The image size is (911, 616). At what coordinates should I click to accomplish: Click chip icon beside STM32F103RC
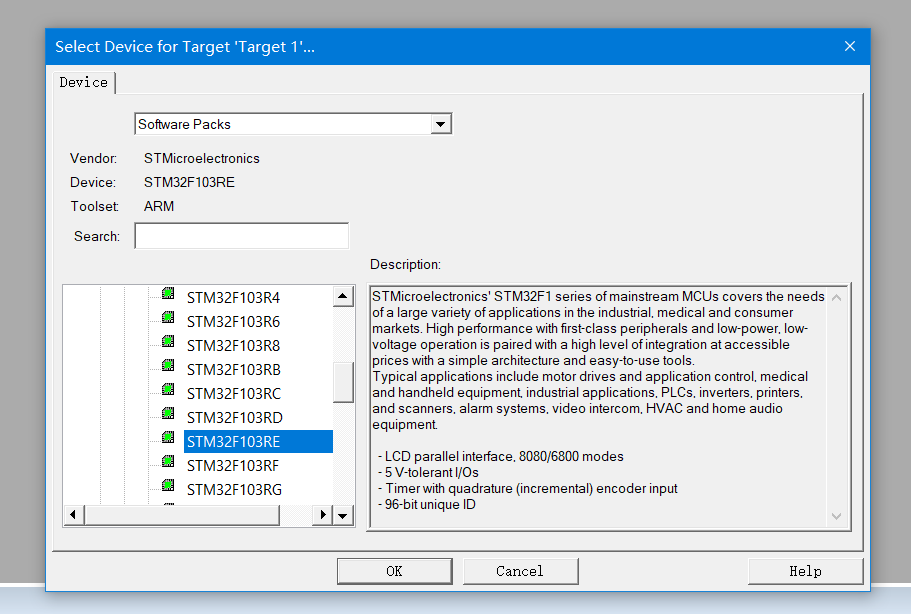tap(168, 389)
